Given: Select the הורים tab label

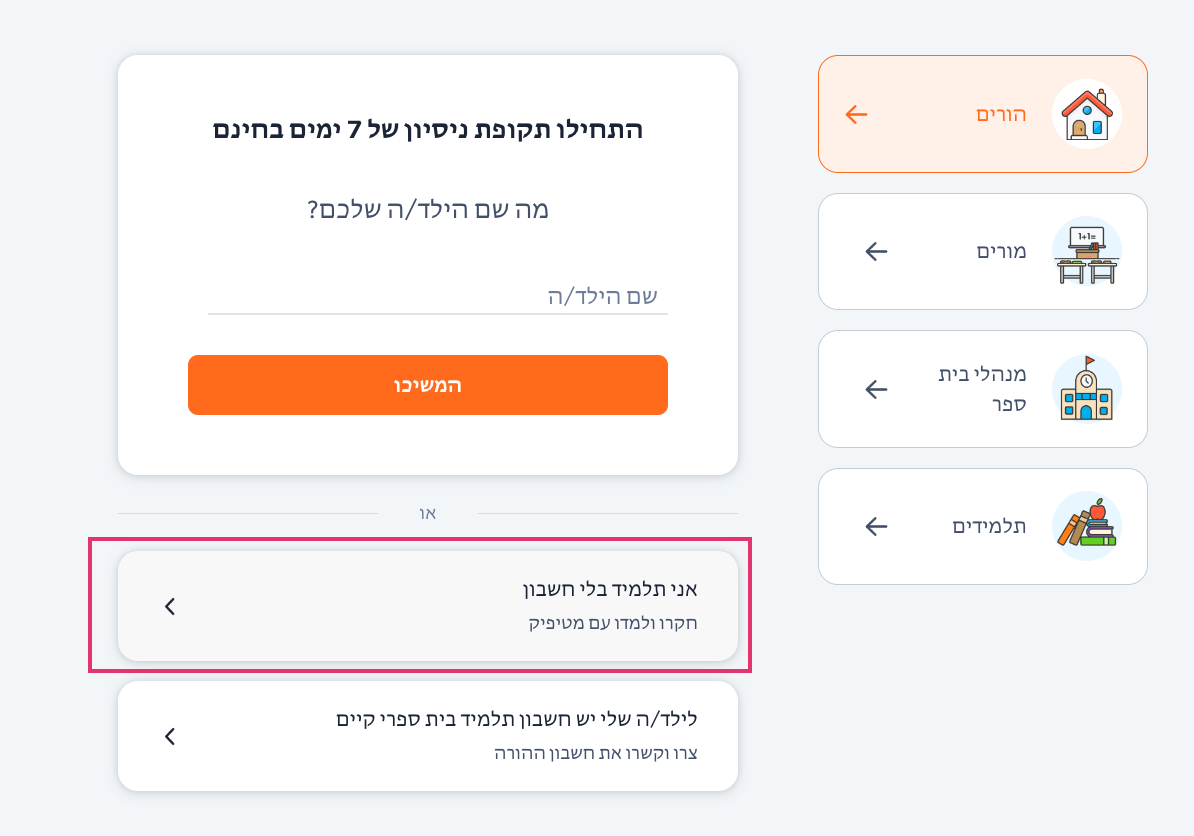Looking at the screenshot, I should coord(1001,114).
